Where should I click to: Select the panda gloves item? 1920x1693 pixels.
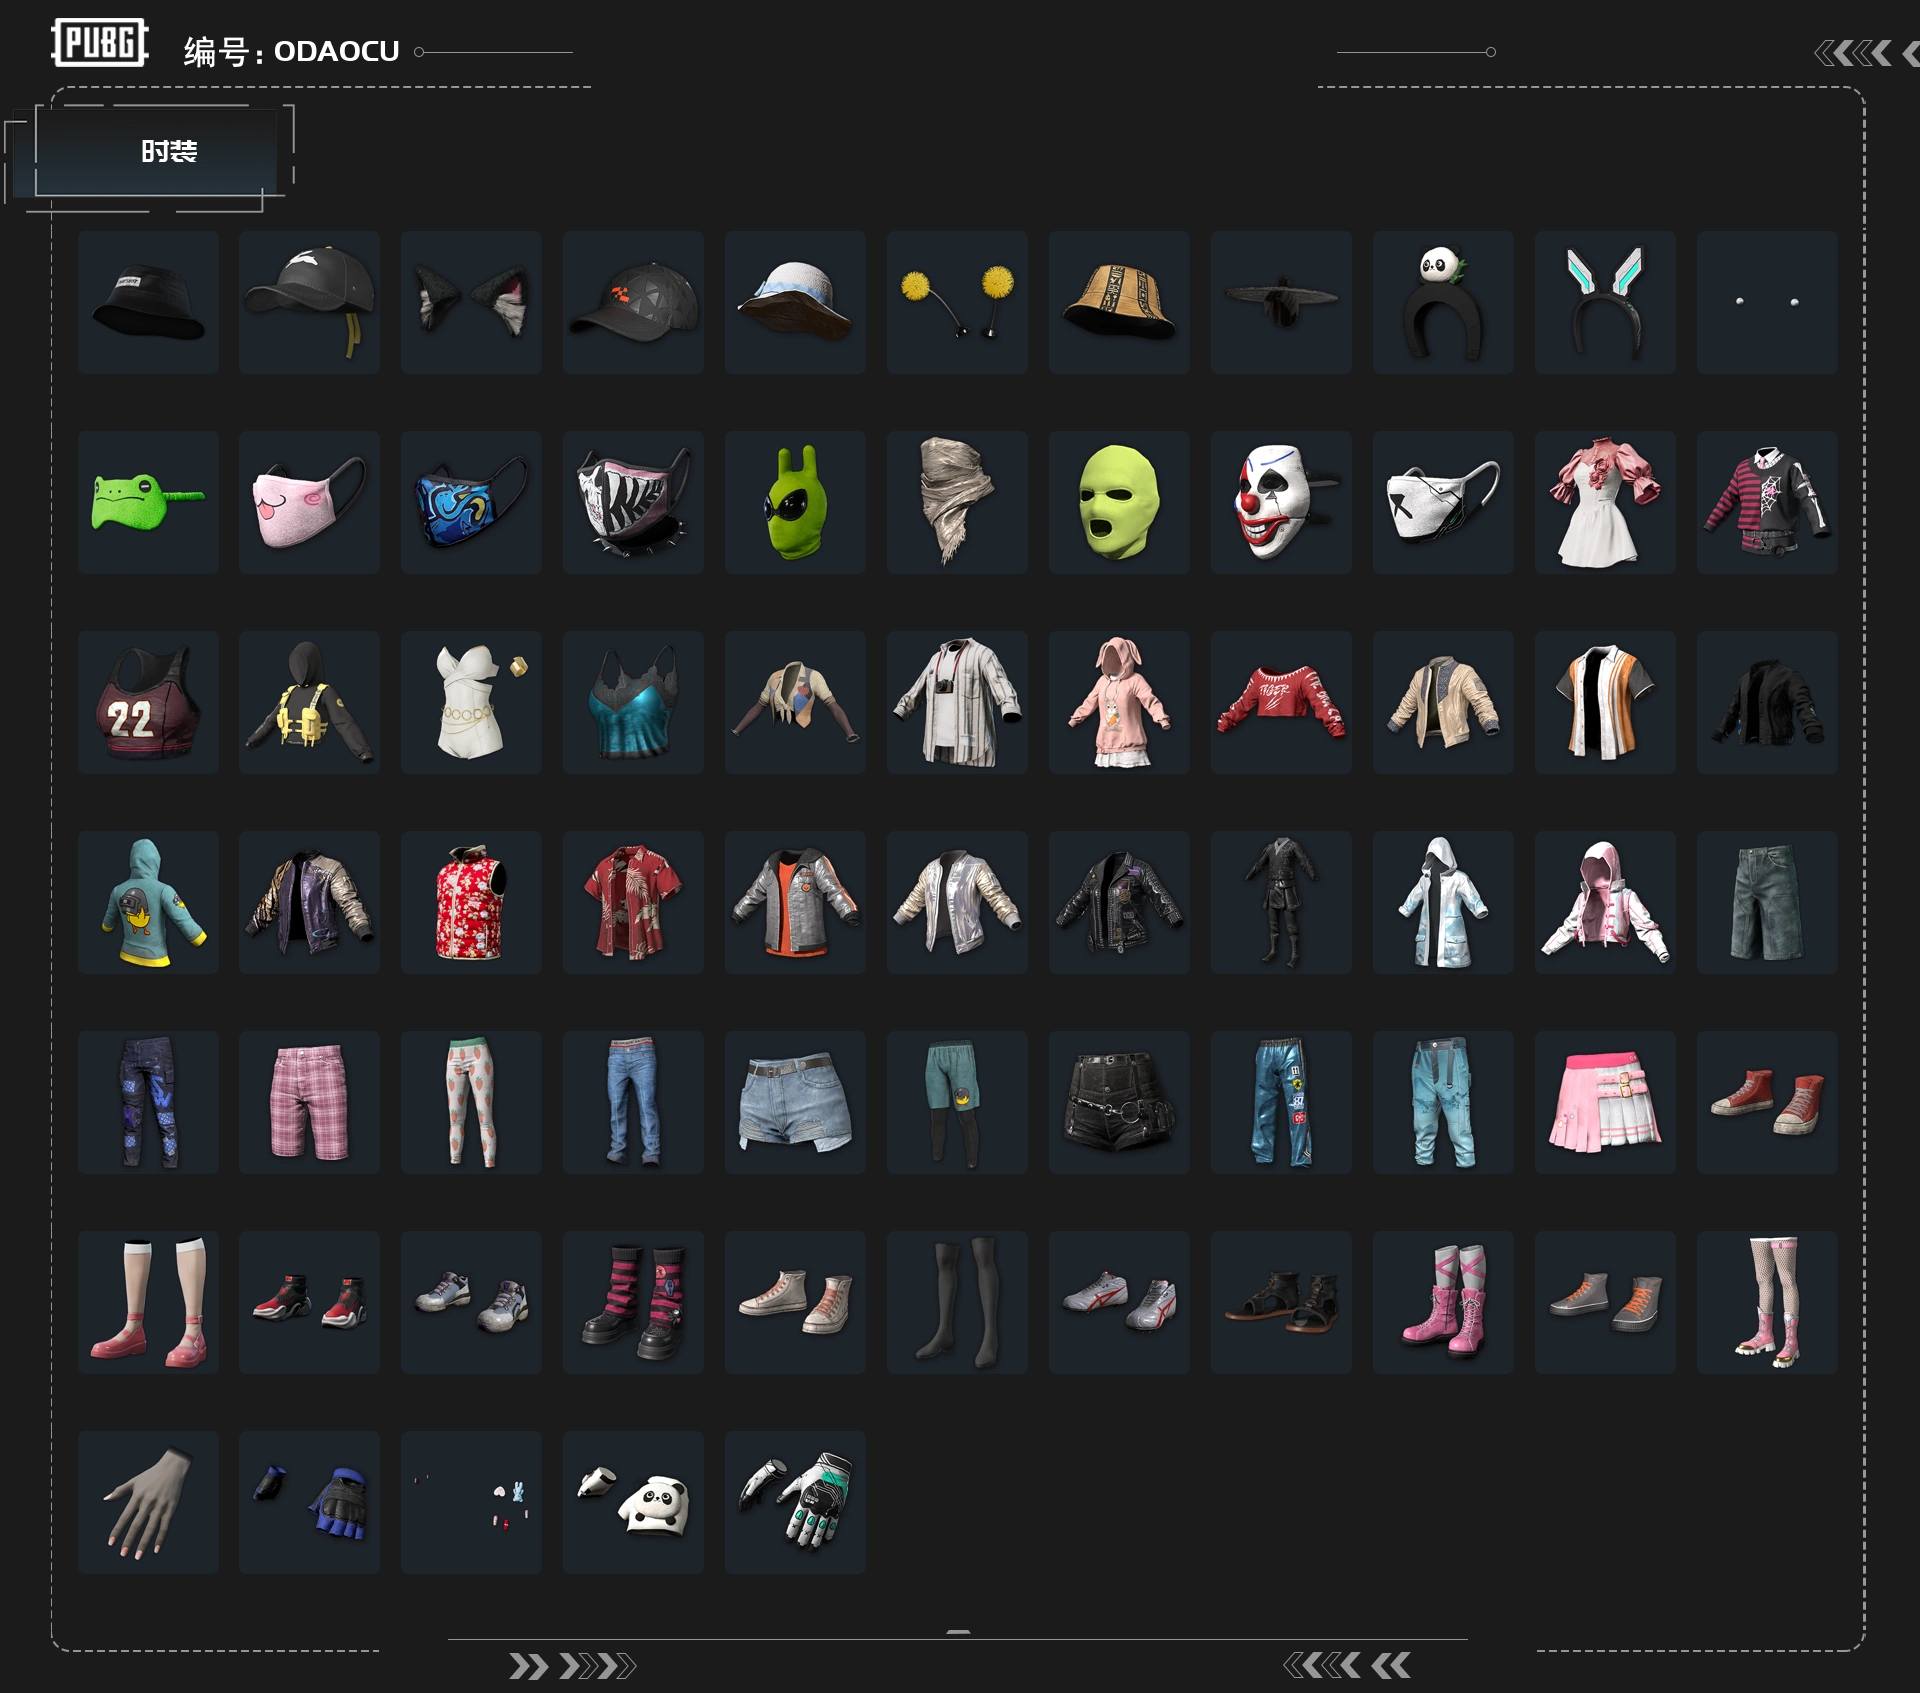pyautogui.click(x=633, y=1502)
